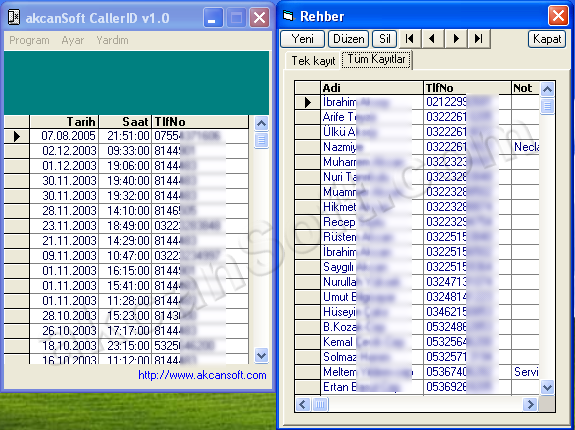
Task: Select the Ertan contact row
Action: coord(417,387)
